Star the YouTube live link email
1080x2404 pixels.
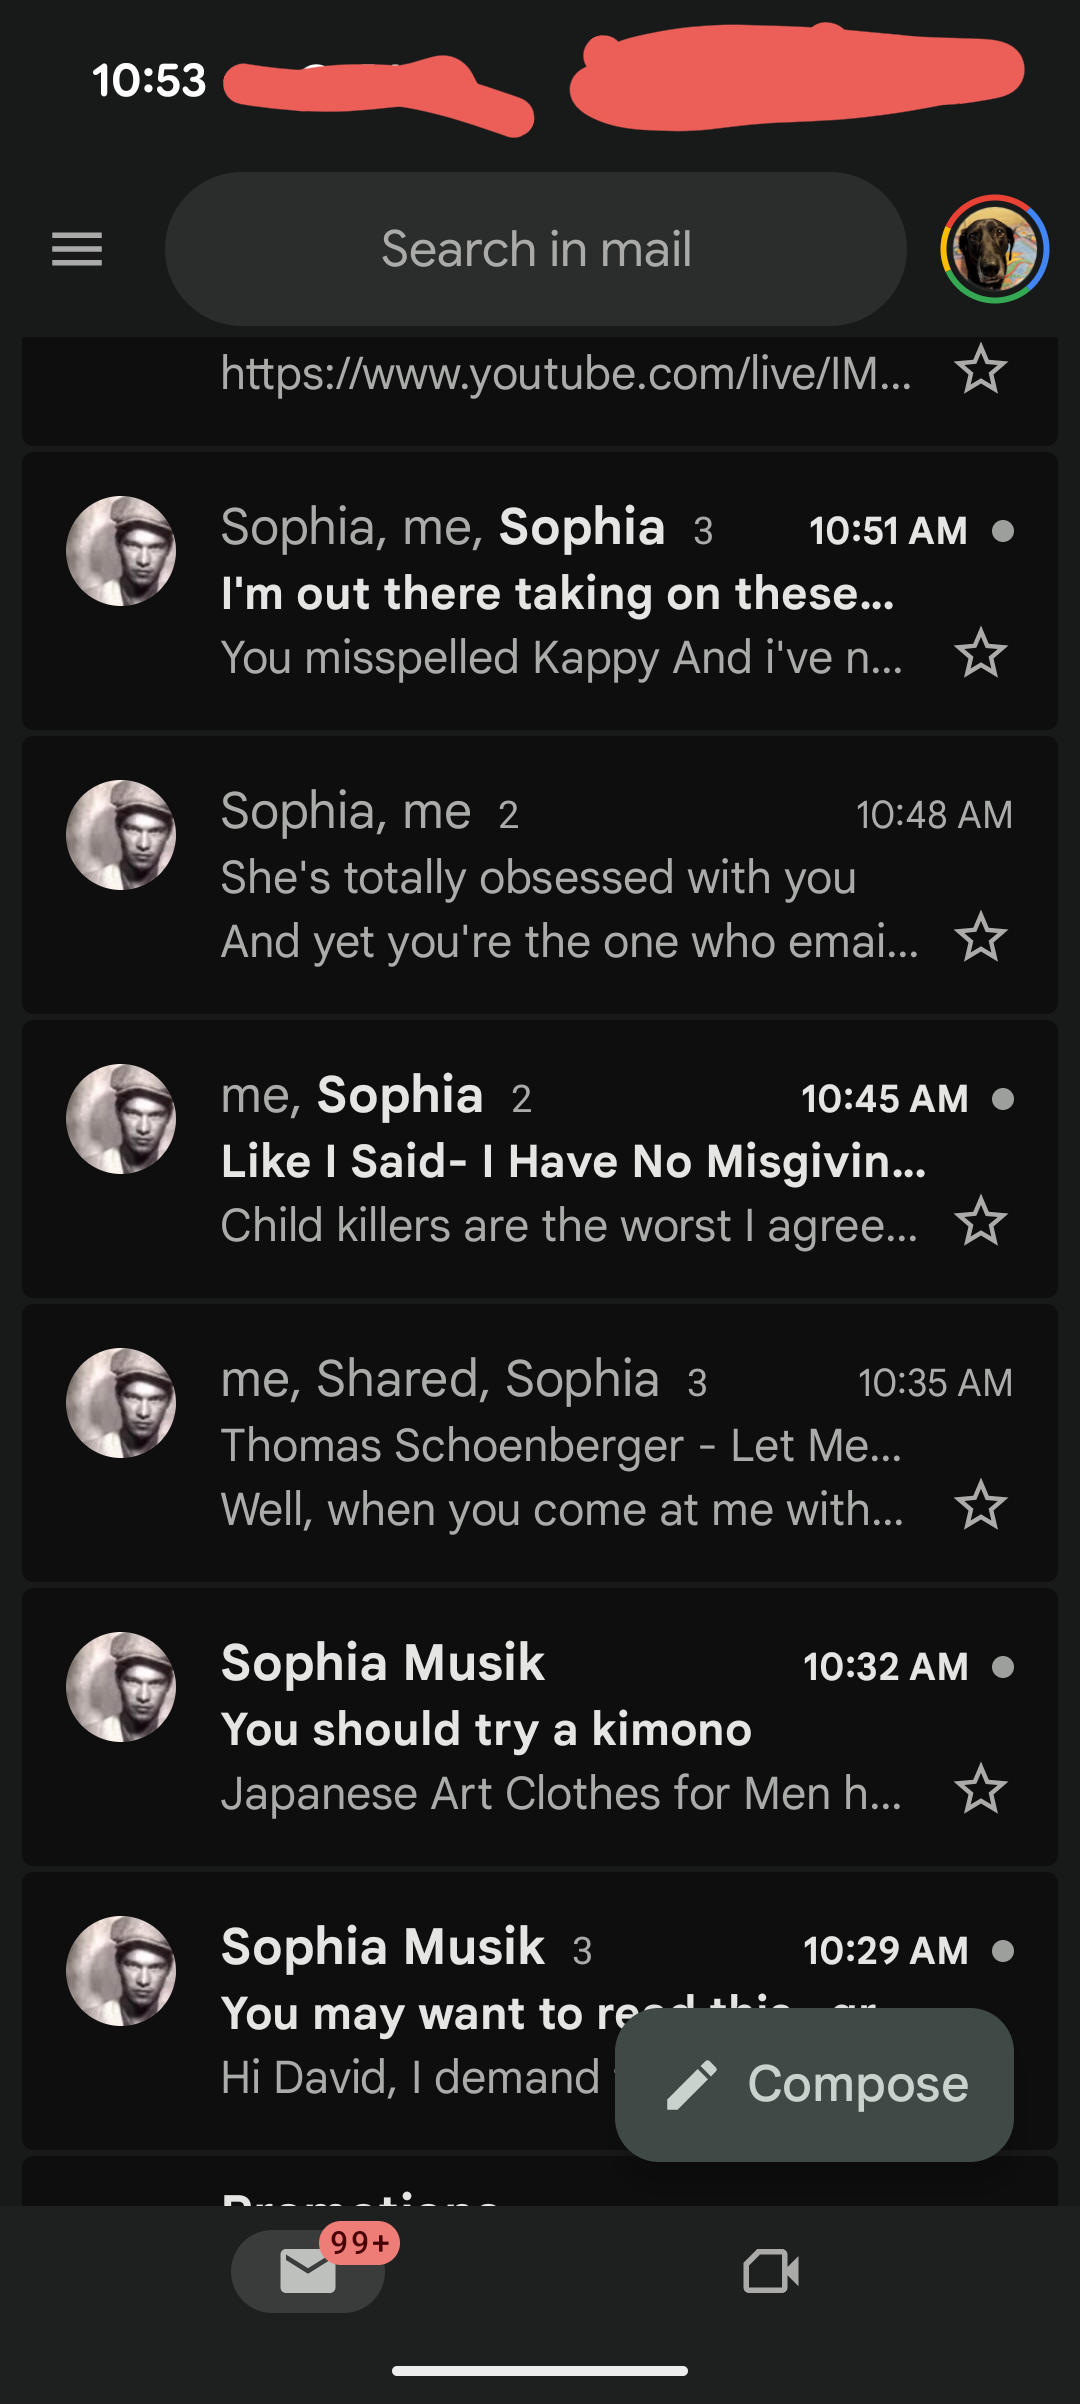[980, 370]
